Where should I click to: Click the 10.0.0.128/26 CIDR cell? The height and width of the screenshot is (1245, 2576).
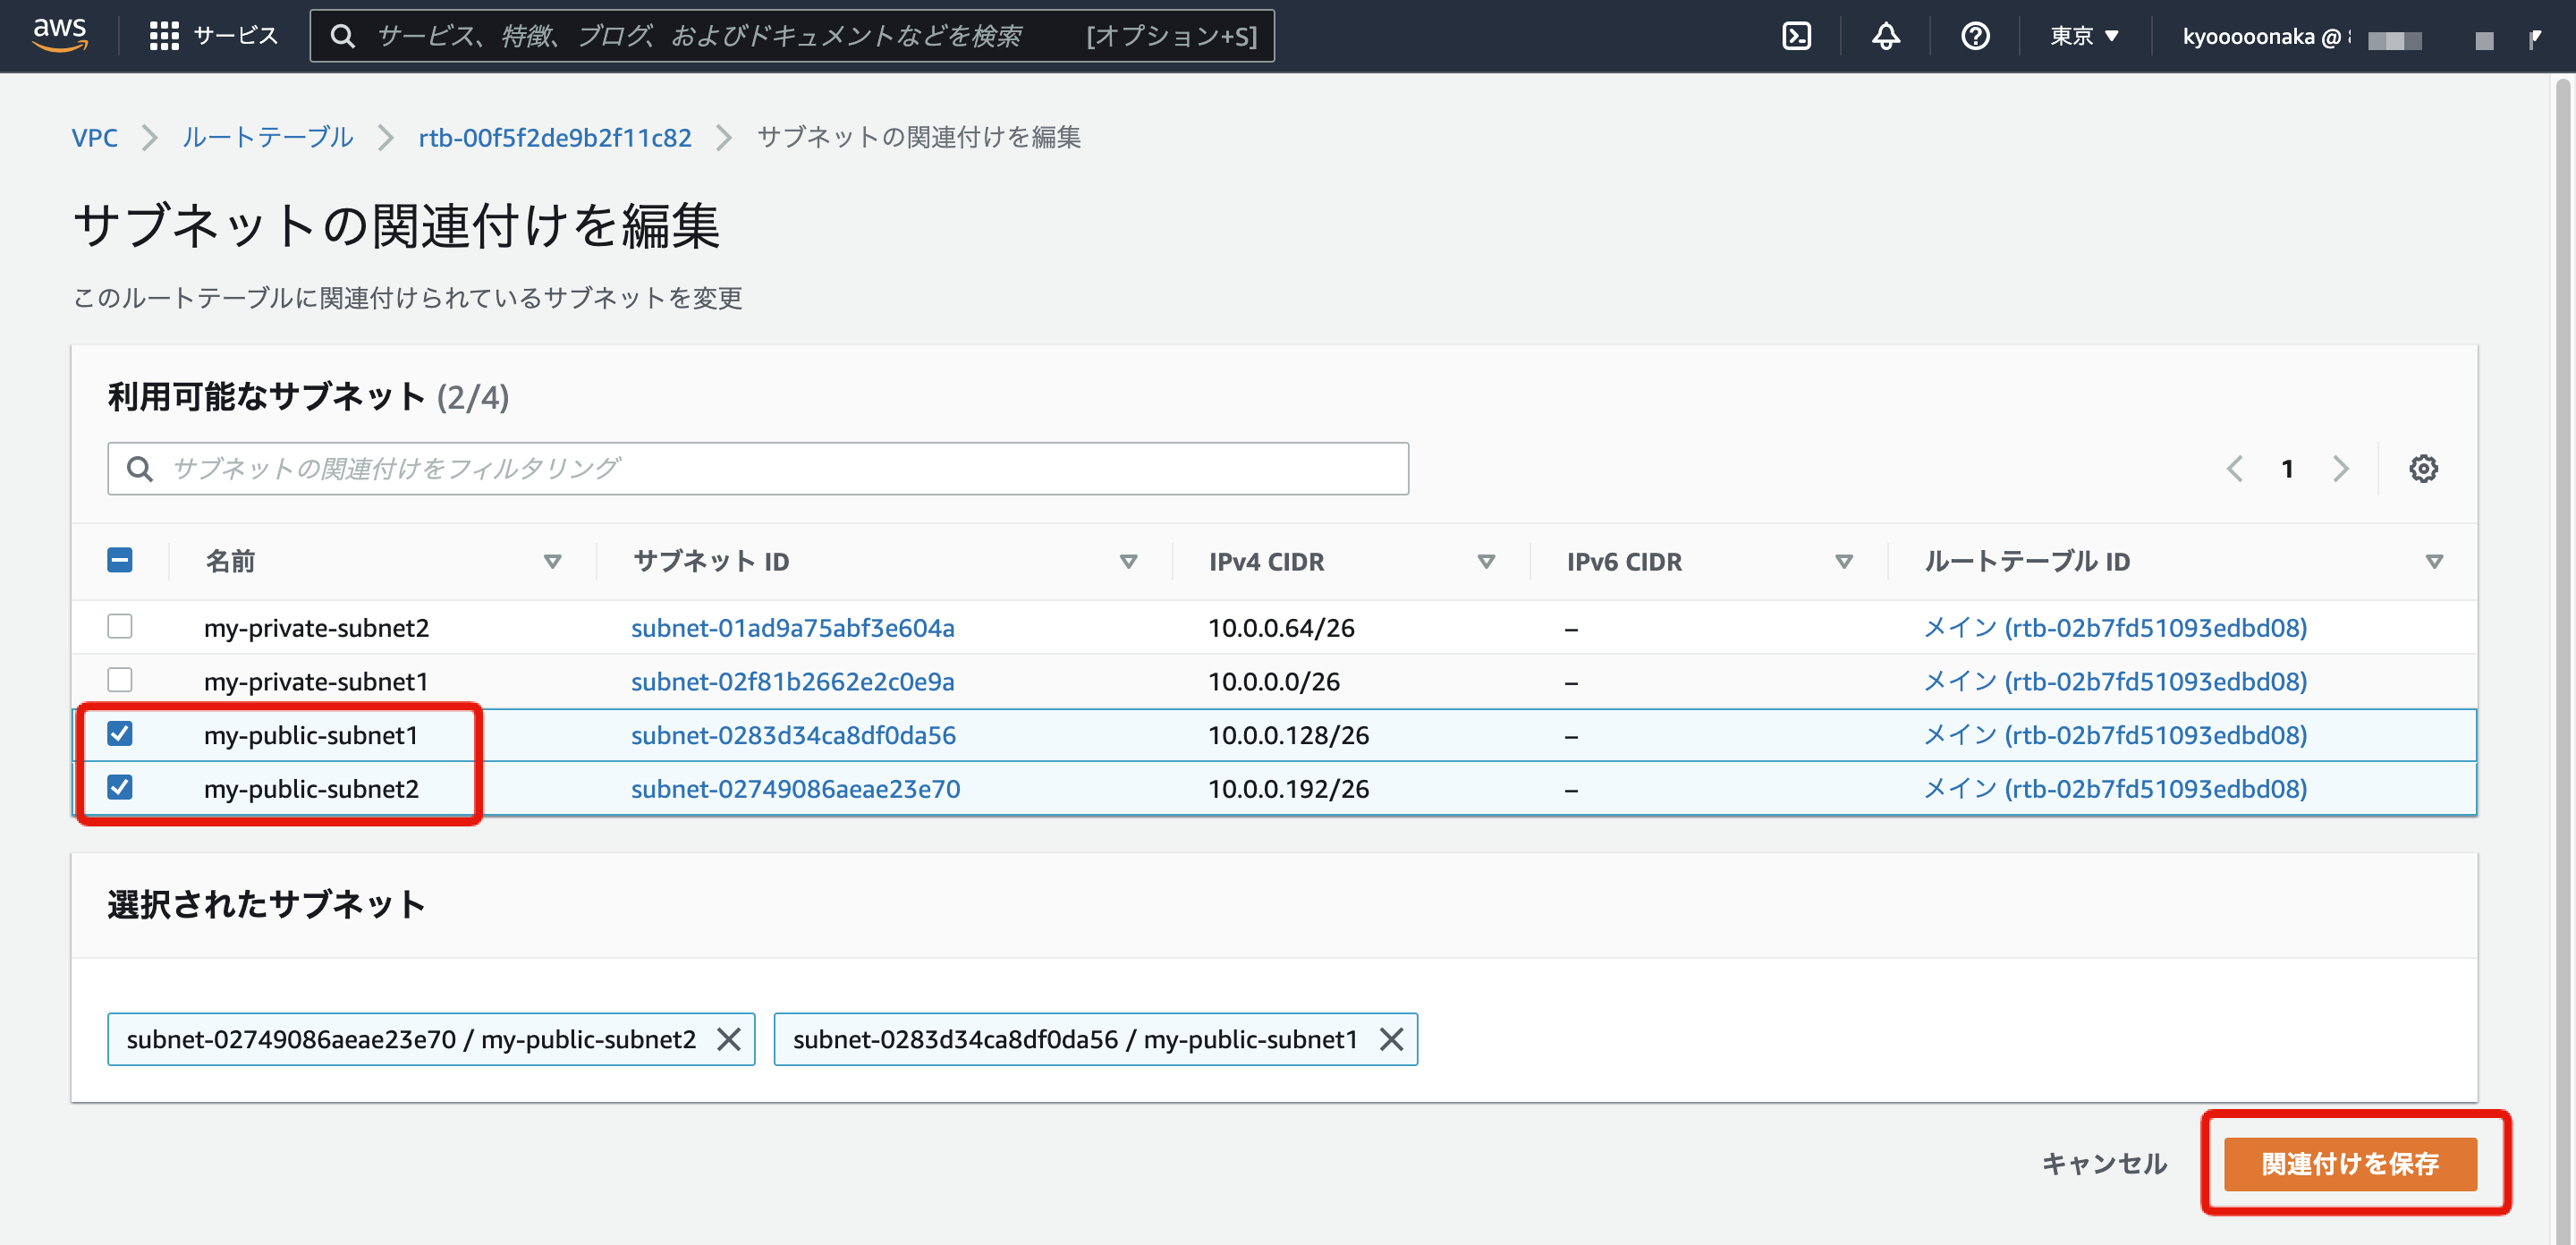coord(1288,735)
